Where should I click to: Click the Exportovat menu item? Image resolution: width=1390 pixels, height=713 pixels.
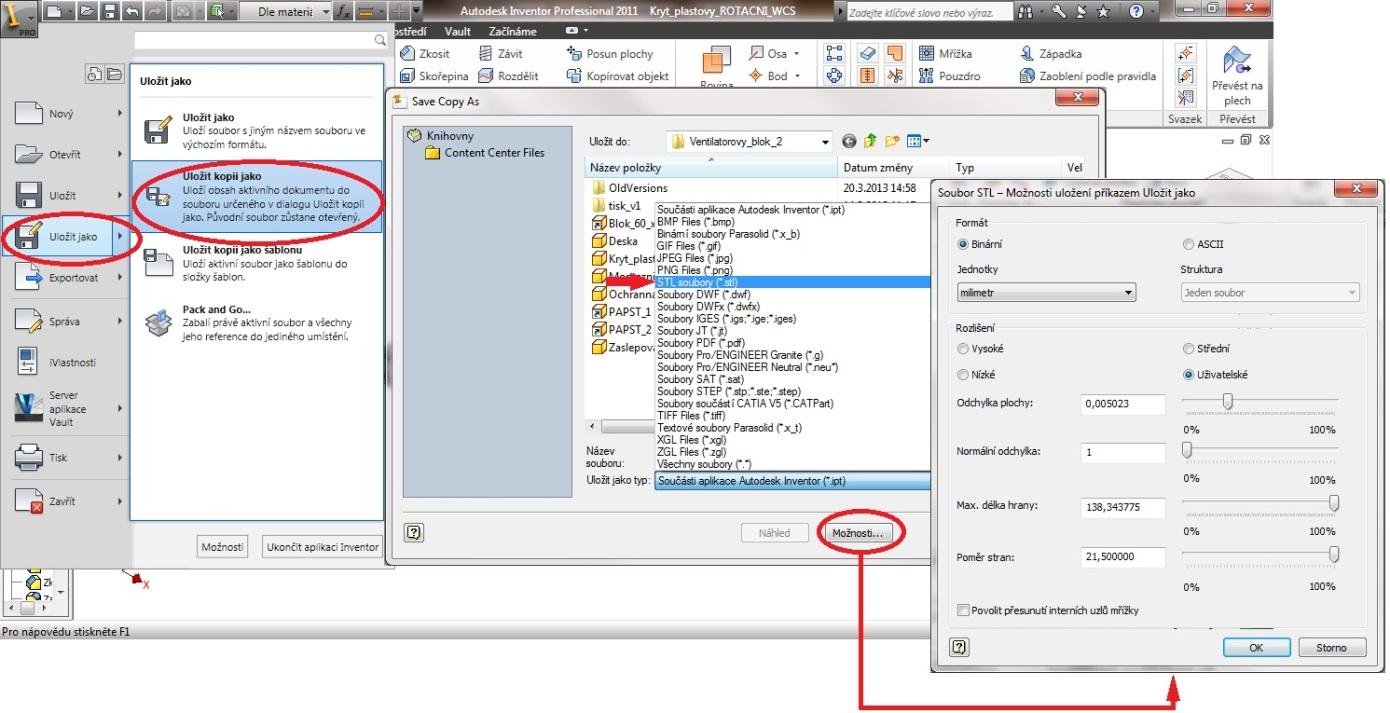pyautogui.click(x=67, y=278)
